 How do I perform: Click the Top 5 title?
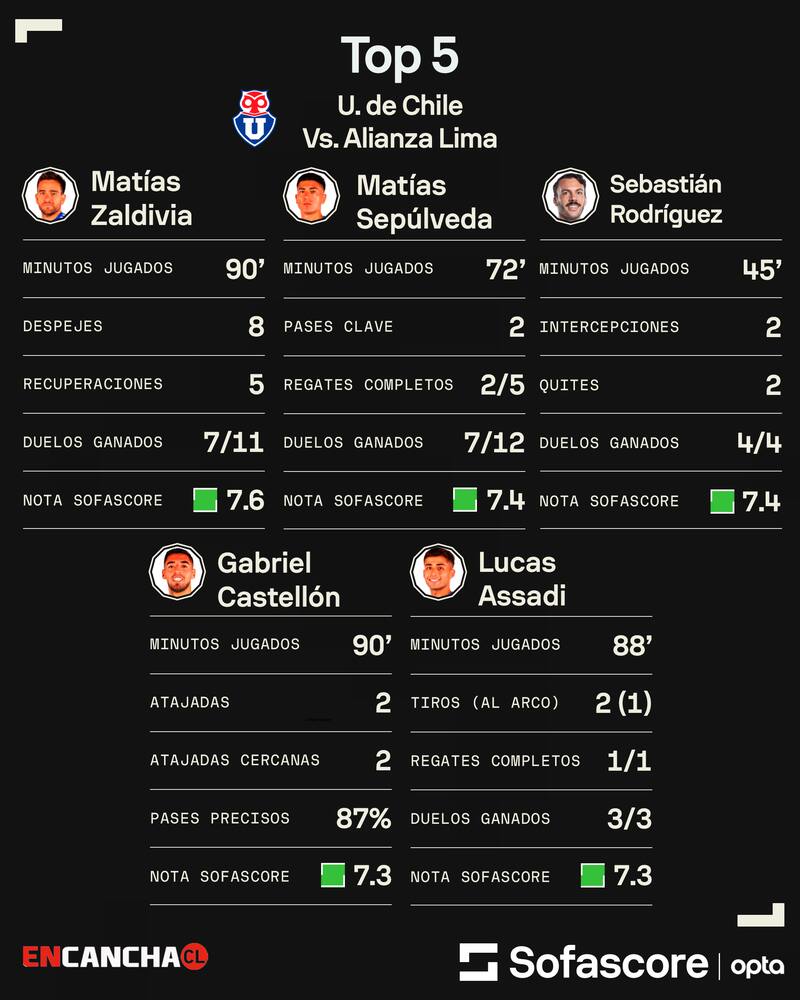[400, 56]
